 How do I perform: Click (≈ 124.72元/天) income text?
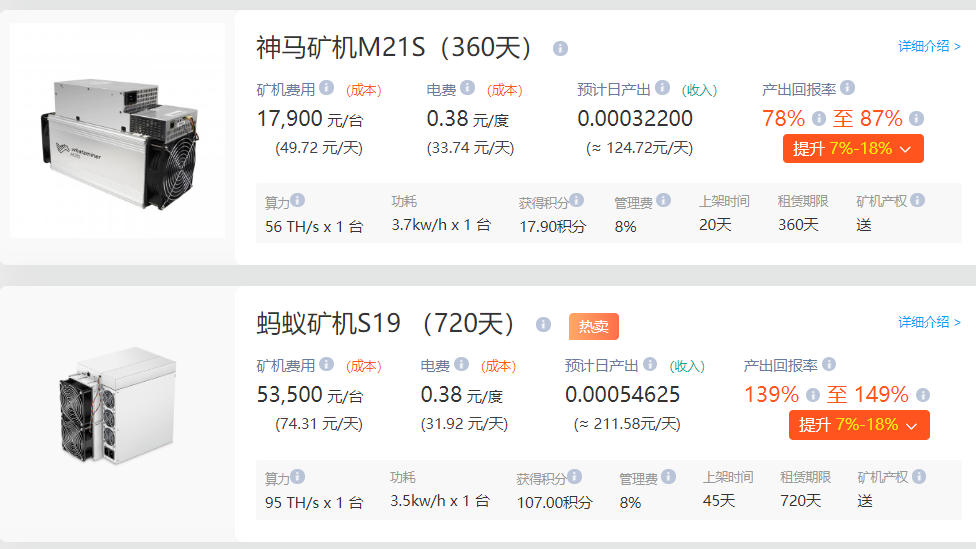[639, 148]
